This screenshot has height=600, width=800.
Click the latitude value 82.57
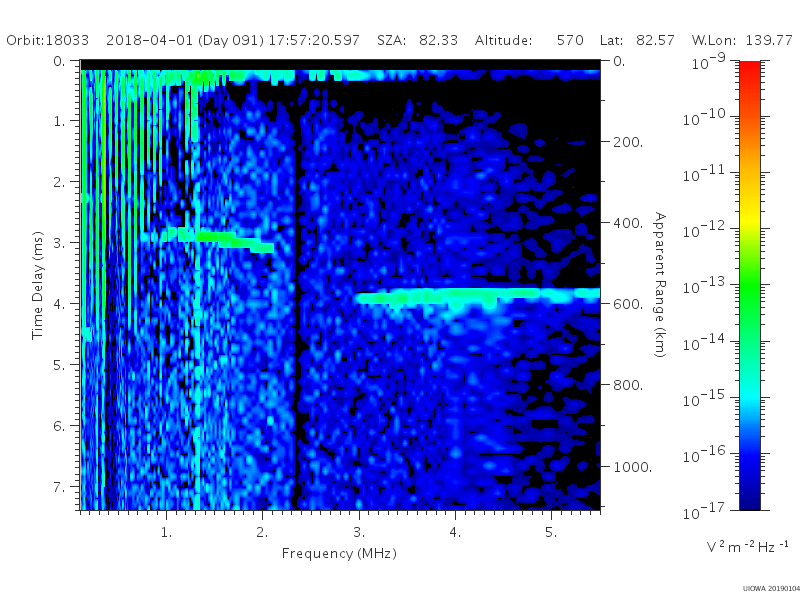point(655,40)
